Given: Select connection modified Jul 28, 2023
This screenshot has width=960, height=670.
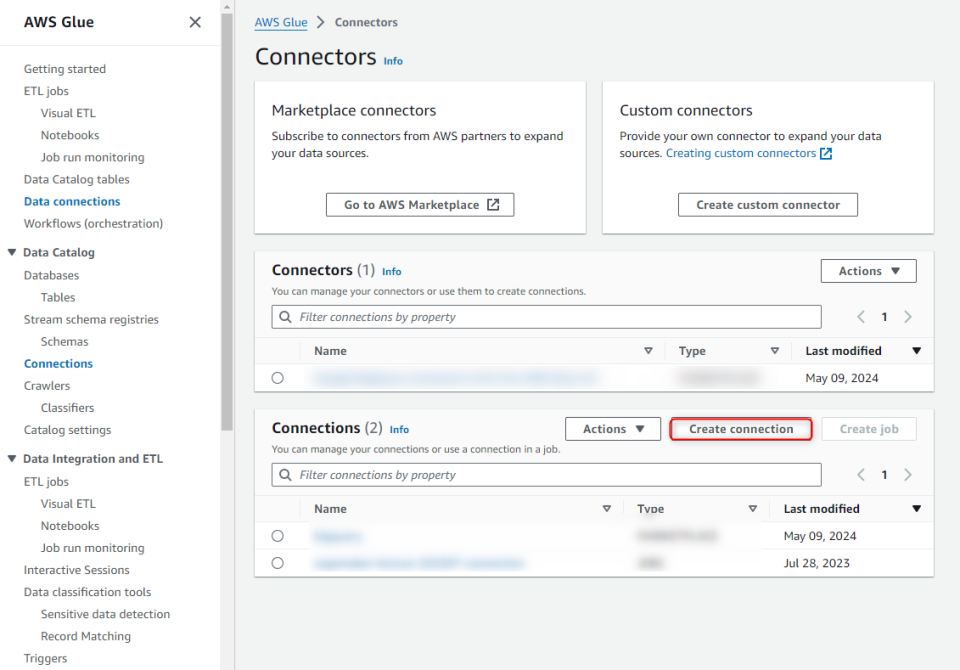Looking at the screenshot, I should [x=277, y=563].
